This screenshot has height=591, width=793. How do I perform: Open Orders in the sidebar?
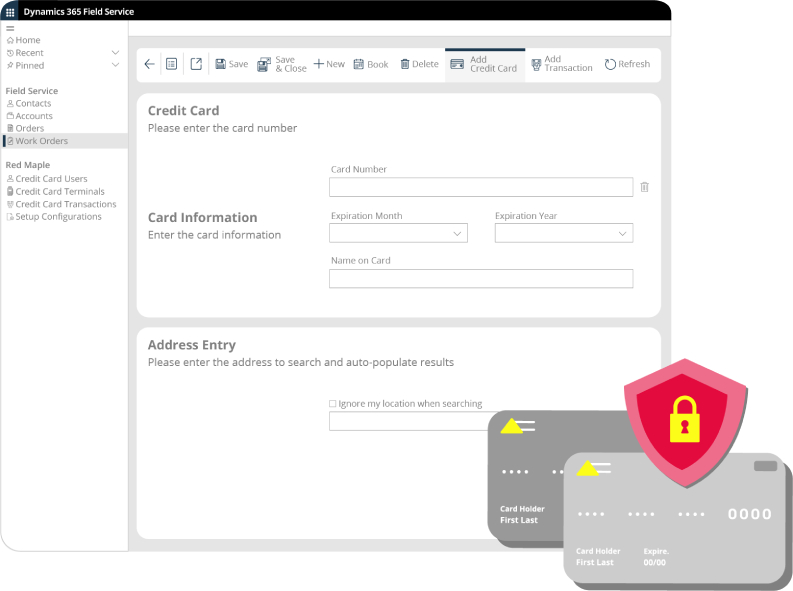[x=30, y=128]
